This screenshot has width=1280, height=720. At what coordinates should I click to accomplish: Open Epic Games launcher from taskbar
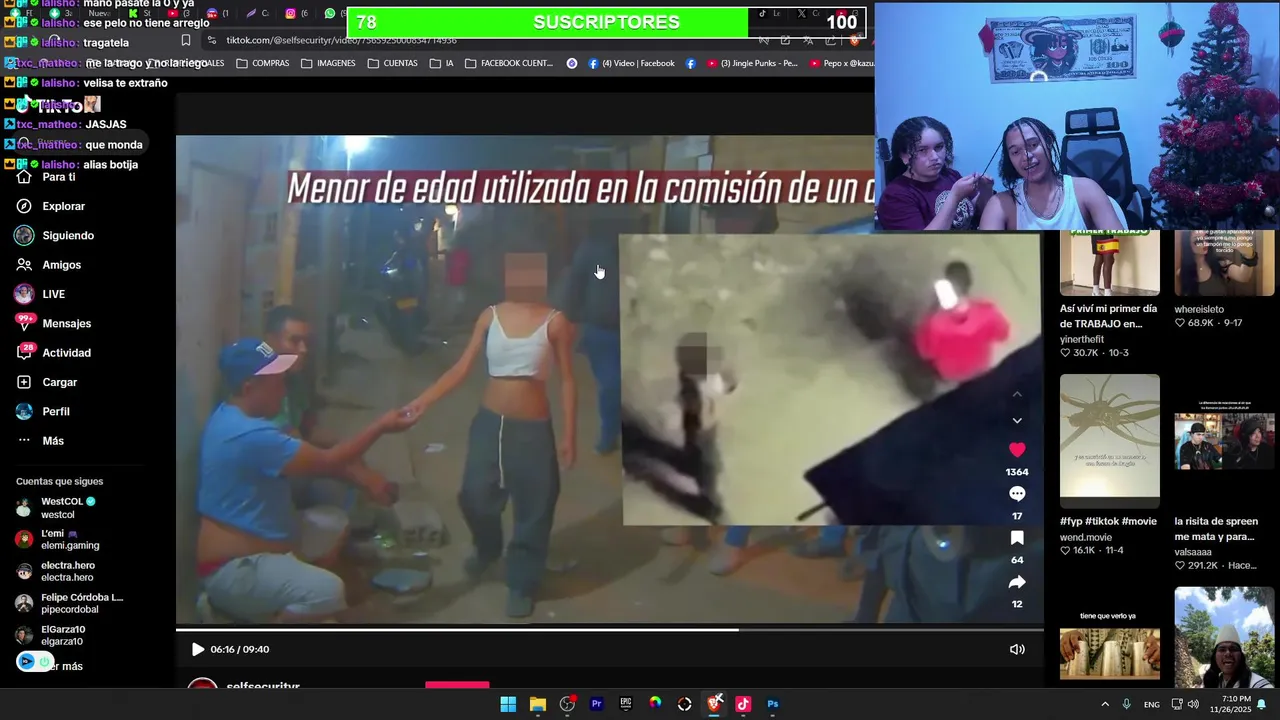coord(626,704)
